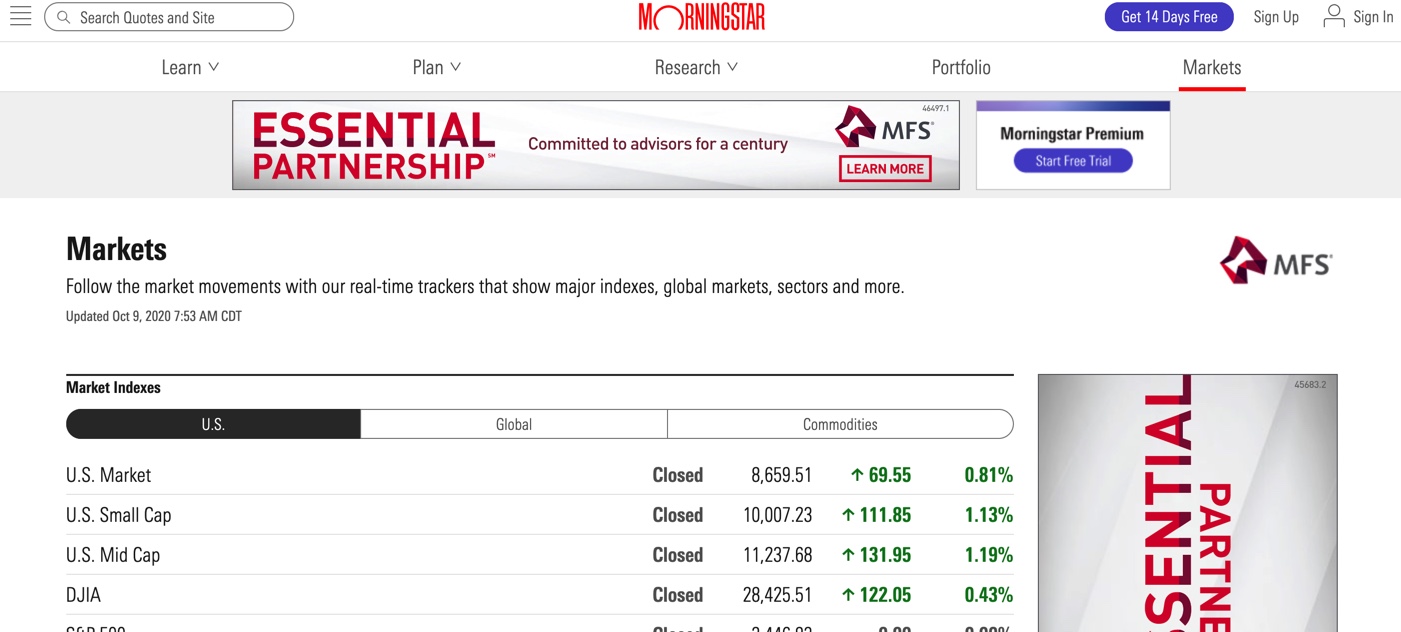Click the 0.43% change figure
This screenshot has height=632, width=1401.
coord(988,595)
